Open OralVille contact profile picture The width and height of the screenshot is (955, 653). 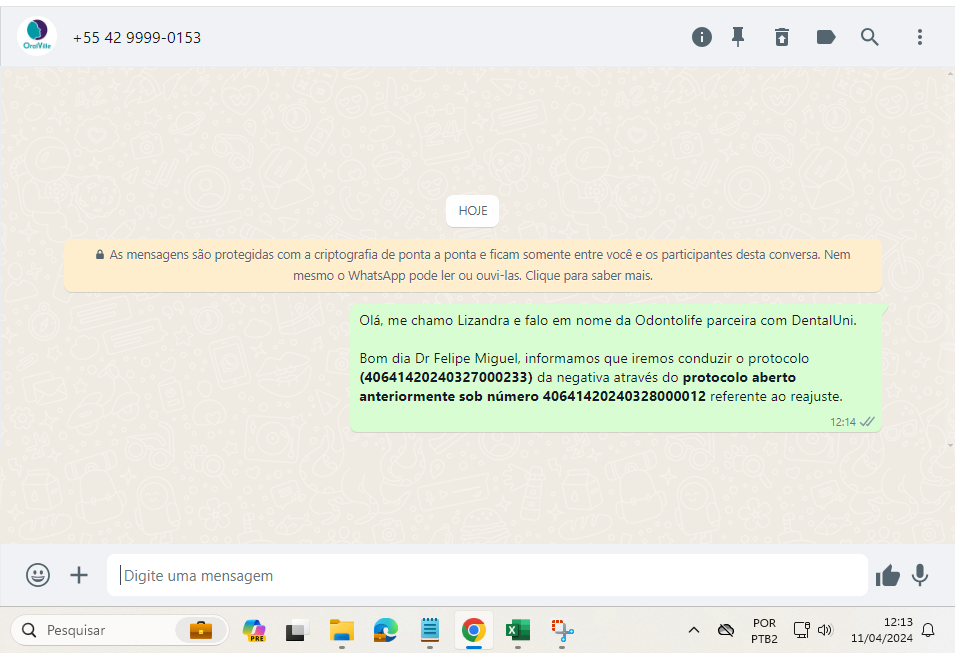click(x=37, y=37)
